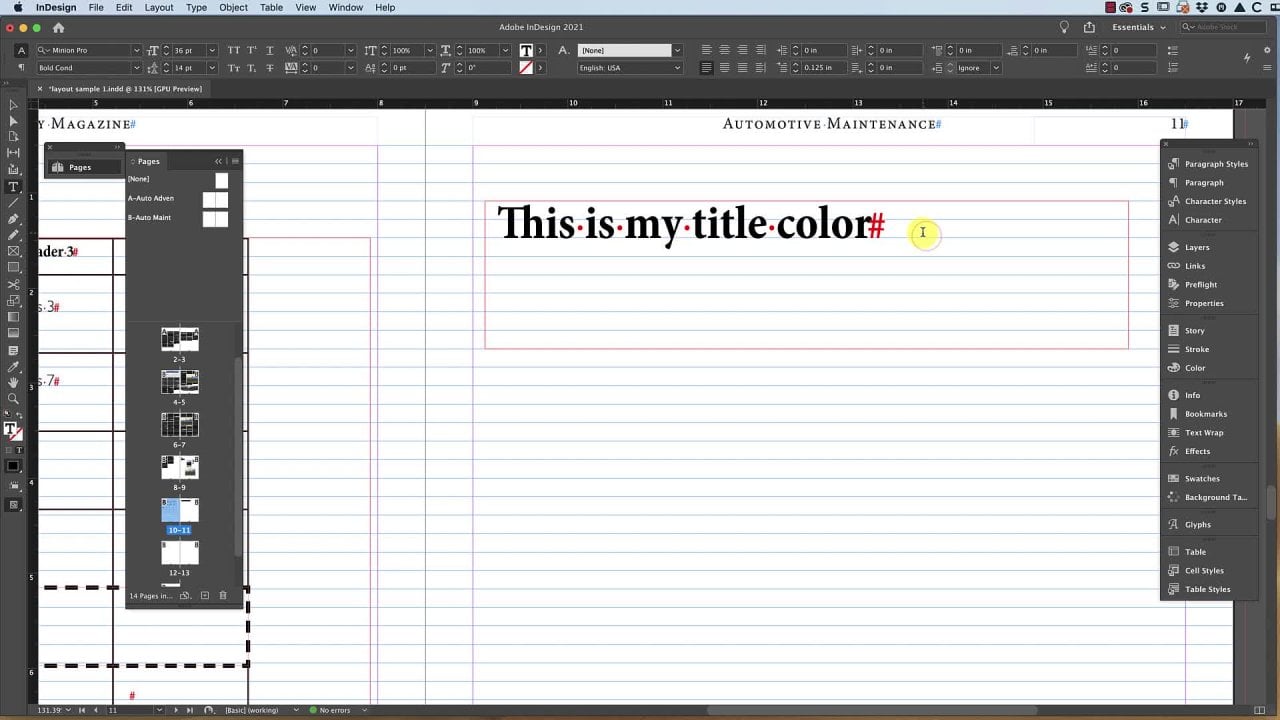Pick the Eyedropper tool
Screen dimensions: 1280x720
(13, 367)
